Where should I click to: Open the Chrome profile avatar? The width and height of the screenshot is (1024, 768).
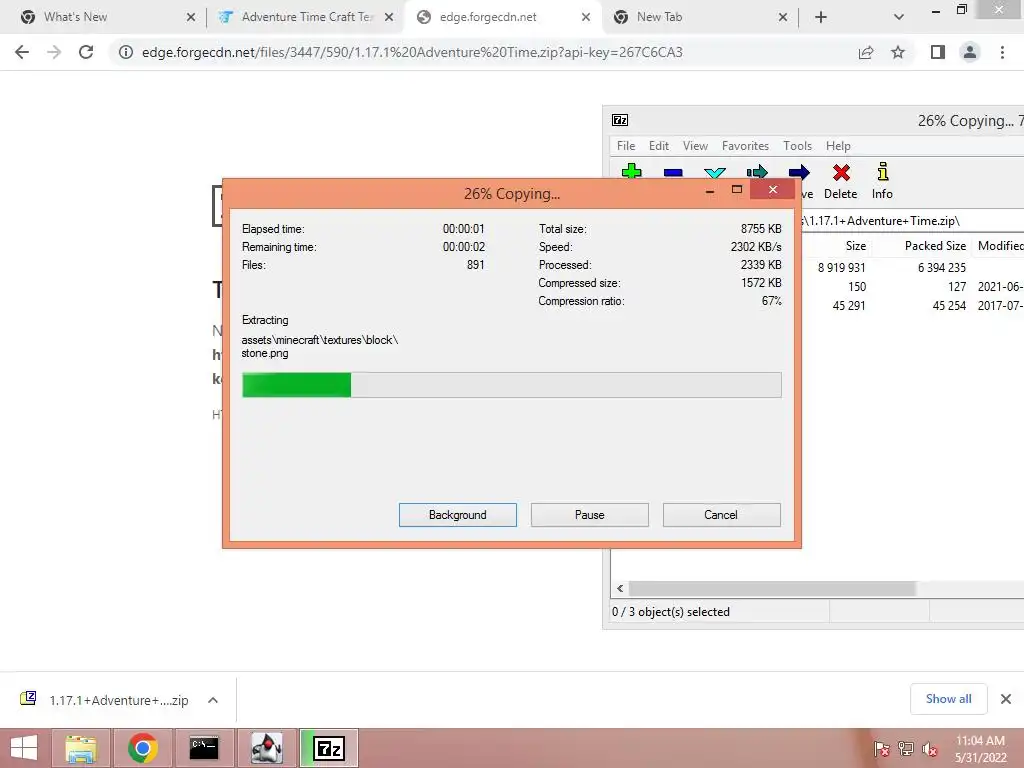(970, 52)
